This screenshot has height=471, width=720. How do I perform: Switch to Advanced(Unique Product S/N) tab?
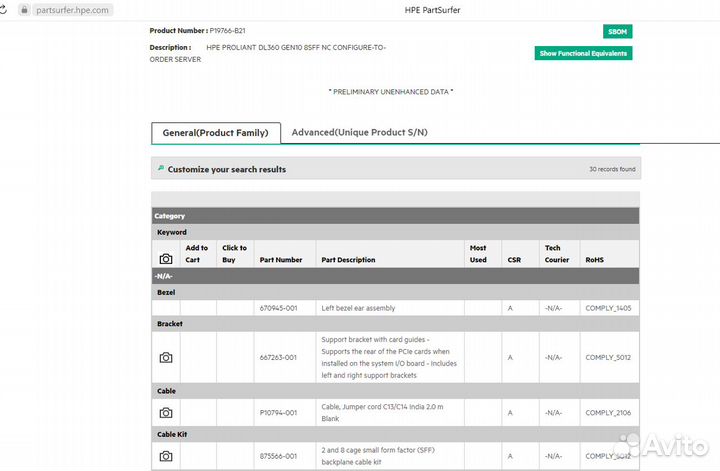pyautogui.click(x=360, y=133)
